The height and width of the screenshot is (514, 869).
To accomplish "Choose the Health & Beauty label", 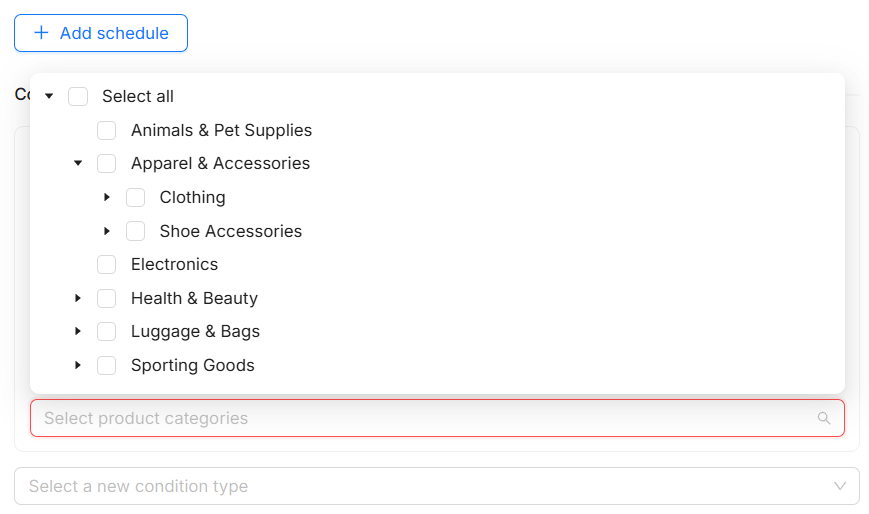I will click(194, 298).
